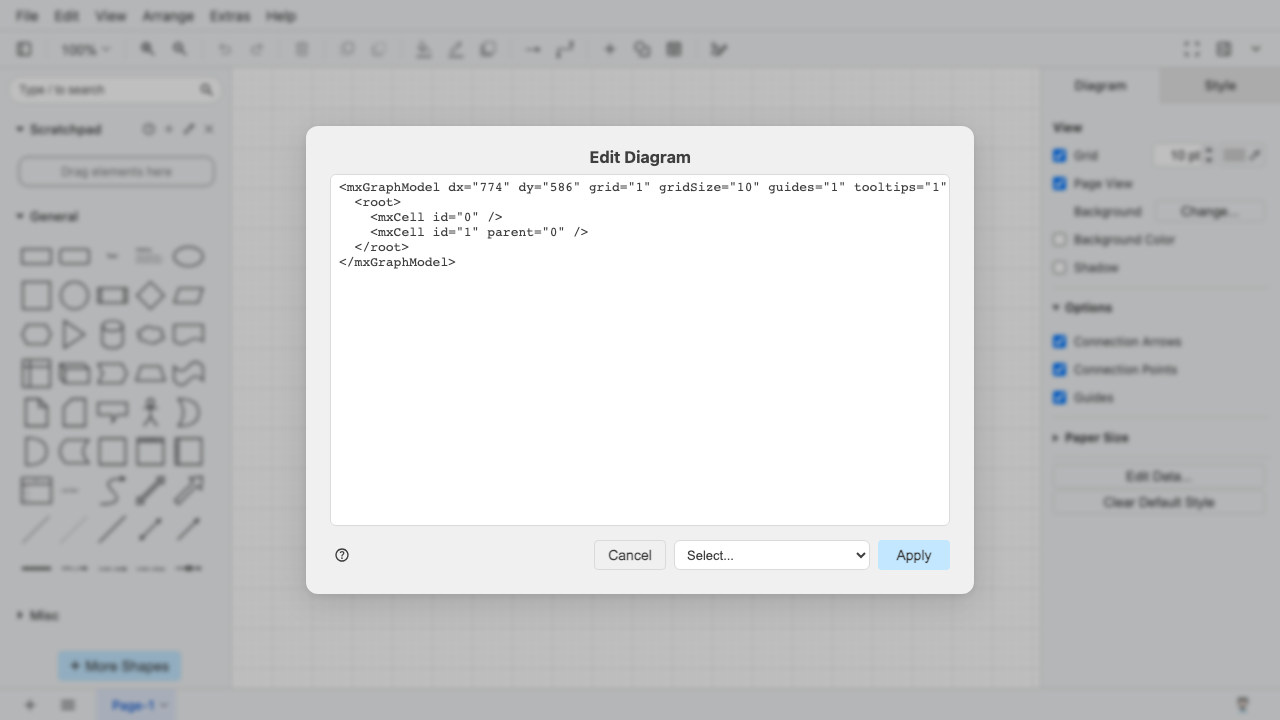This screenshot has height=720, width=1280.
Task: Click the Line Color pencil icon
Action: (456, 49)
